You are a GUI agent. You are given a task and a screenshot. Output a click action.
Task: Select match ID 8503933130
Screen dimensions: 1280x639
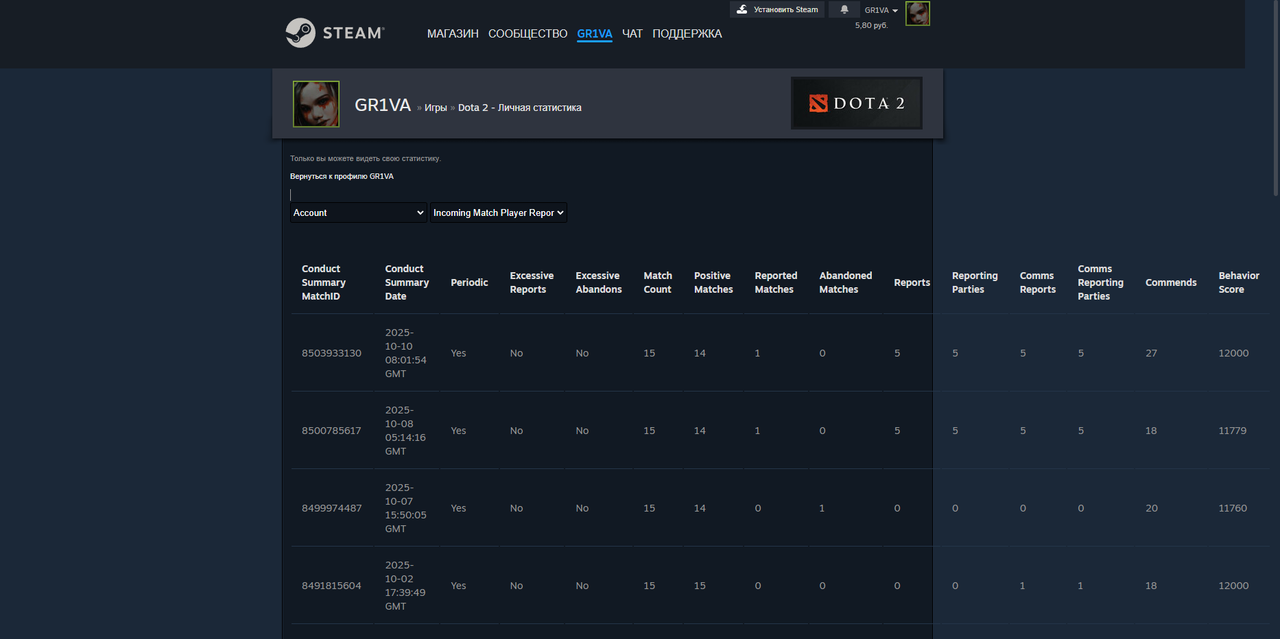(x=332, y=353)
